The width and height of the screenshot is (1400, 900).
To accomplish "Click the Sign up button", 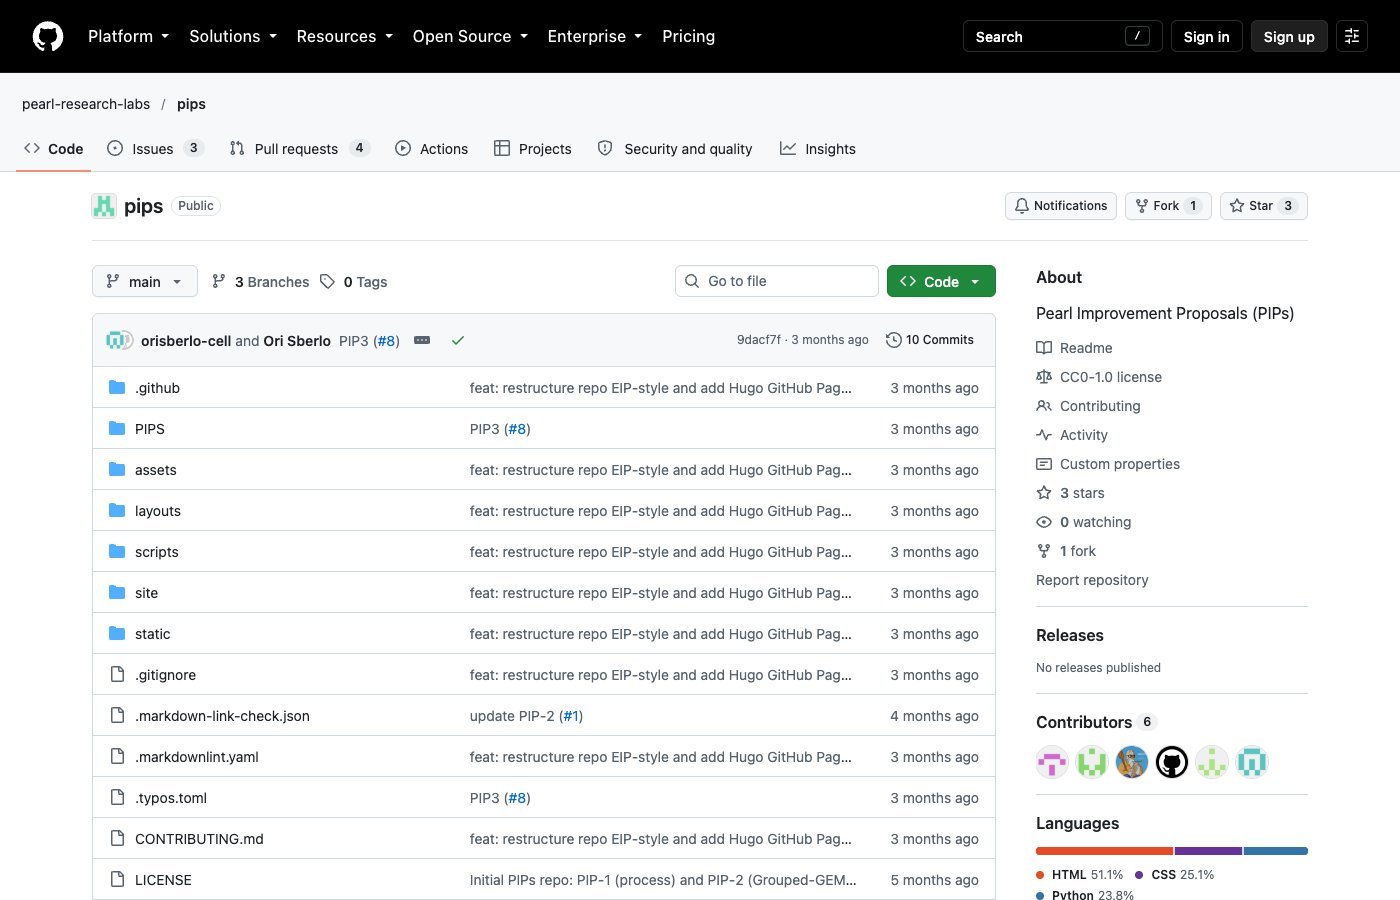I will pos(1289,36).
